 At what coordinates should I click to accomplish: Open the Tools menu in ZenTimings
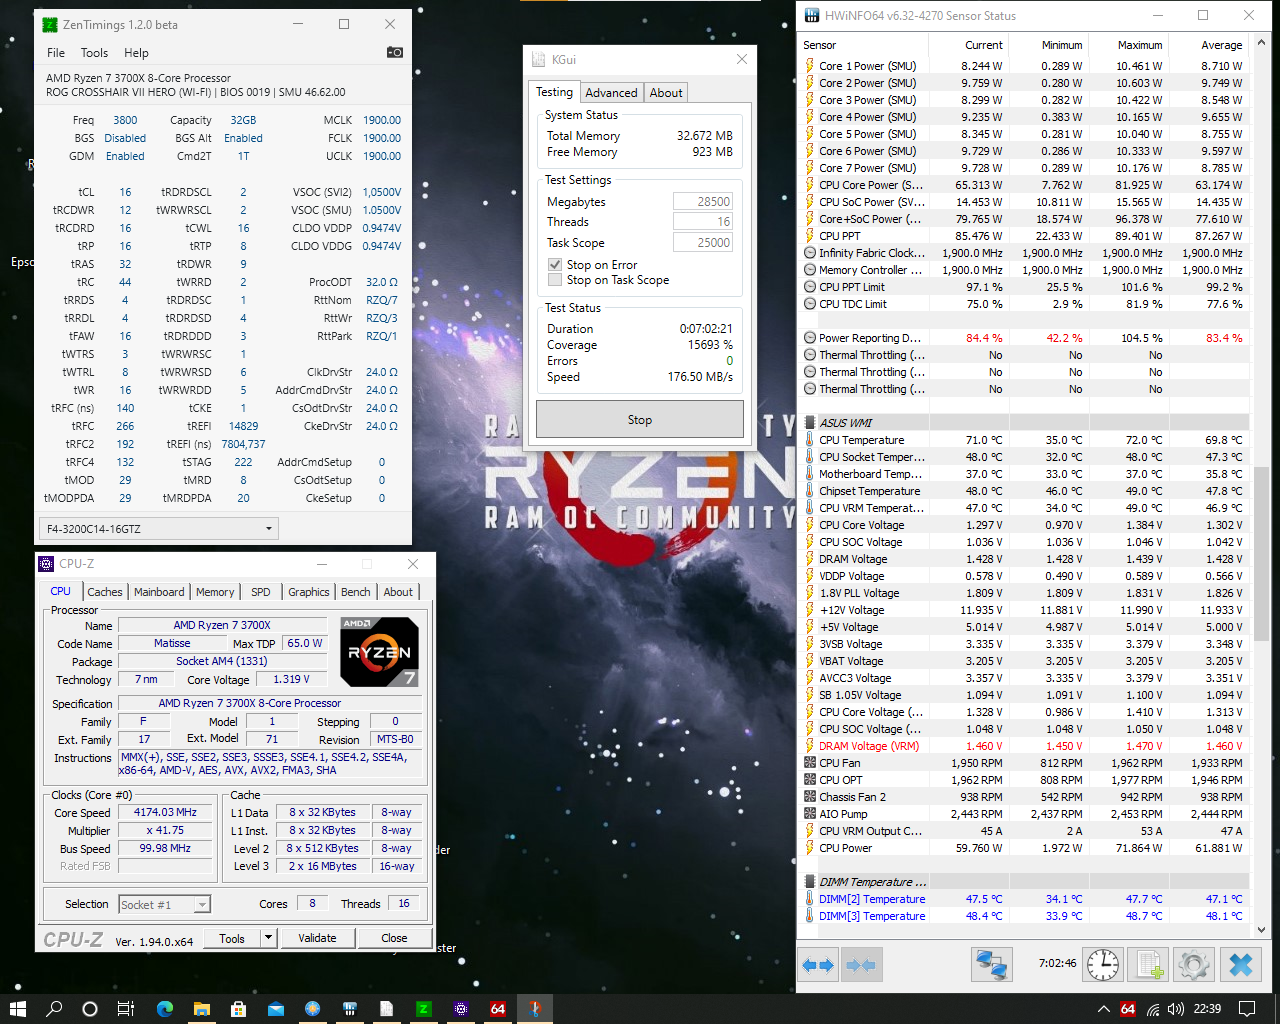94,53
